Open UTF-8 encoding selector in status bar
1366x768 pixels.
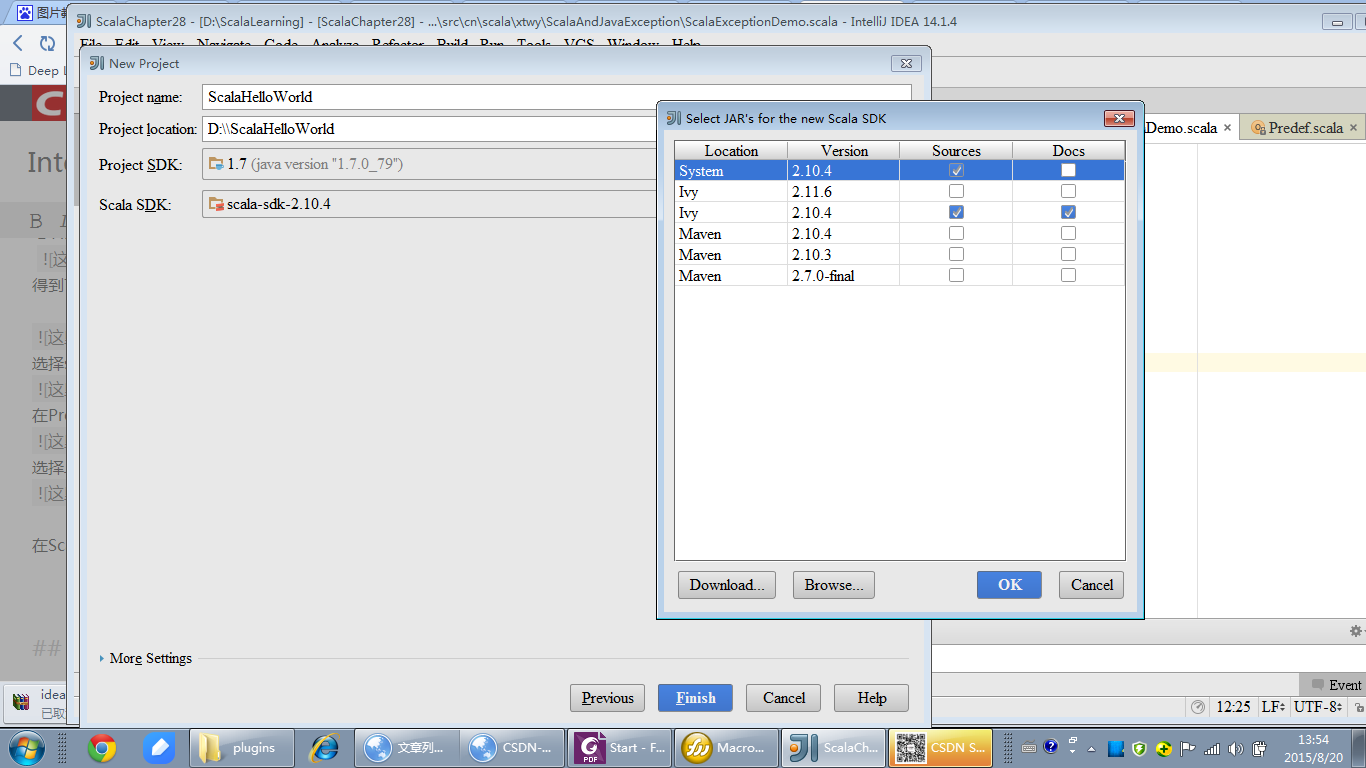pyautogui.click(x=1317, y=707)
